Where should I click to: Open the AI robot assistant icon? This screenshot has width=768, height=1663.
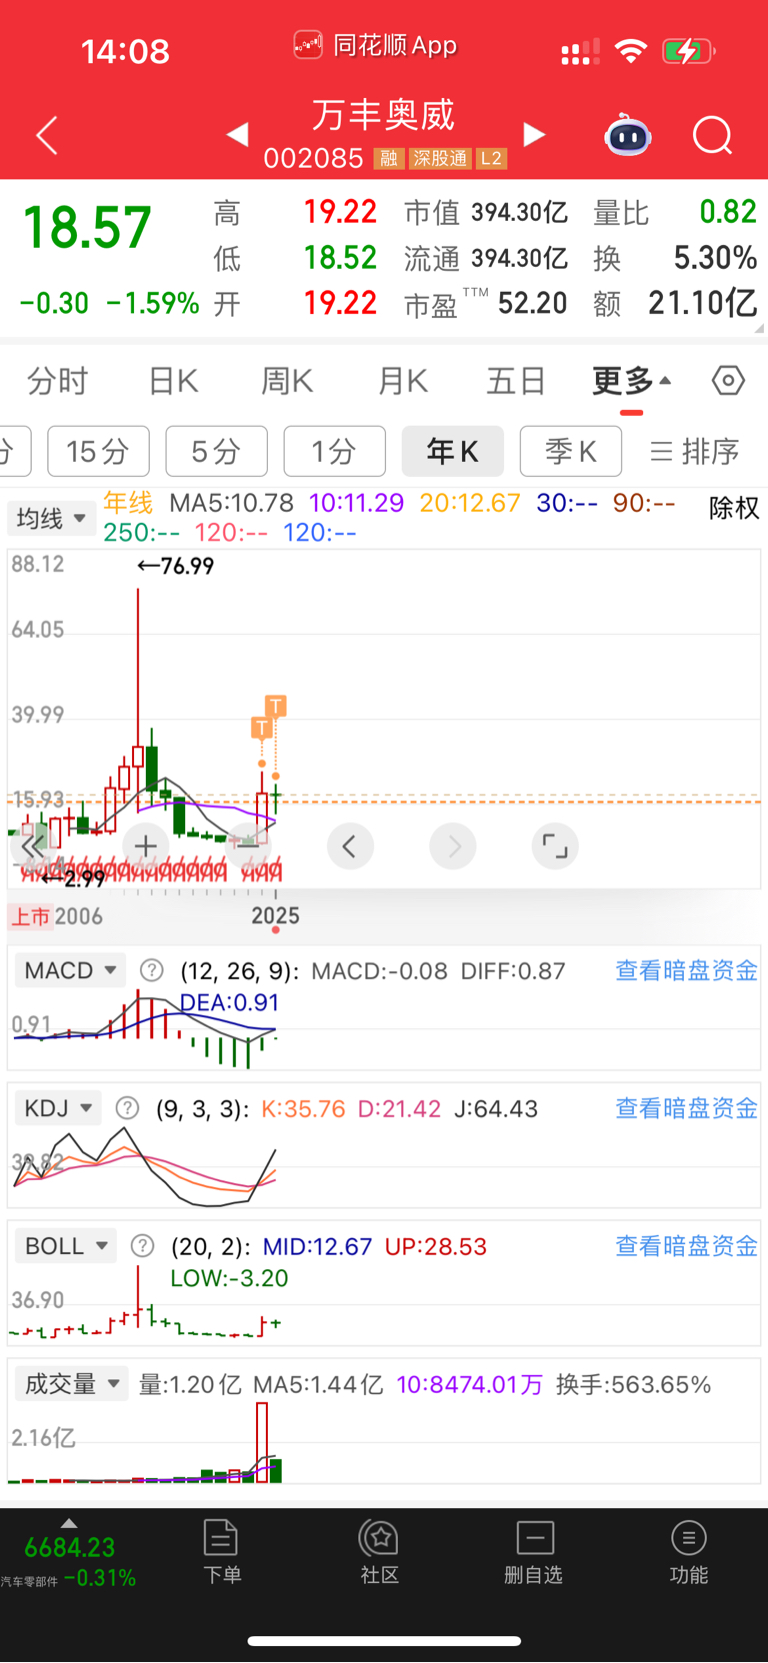coord(628,135)
